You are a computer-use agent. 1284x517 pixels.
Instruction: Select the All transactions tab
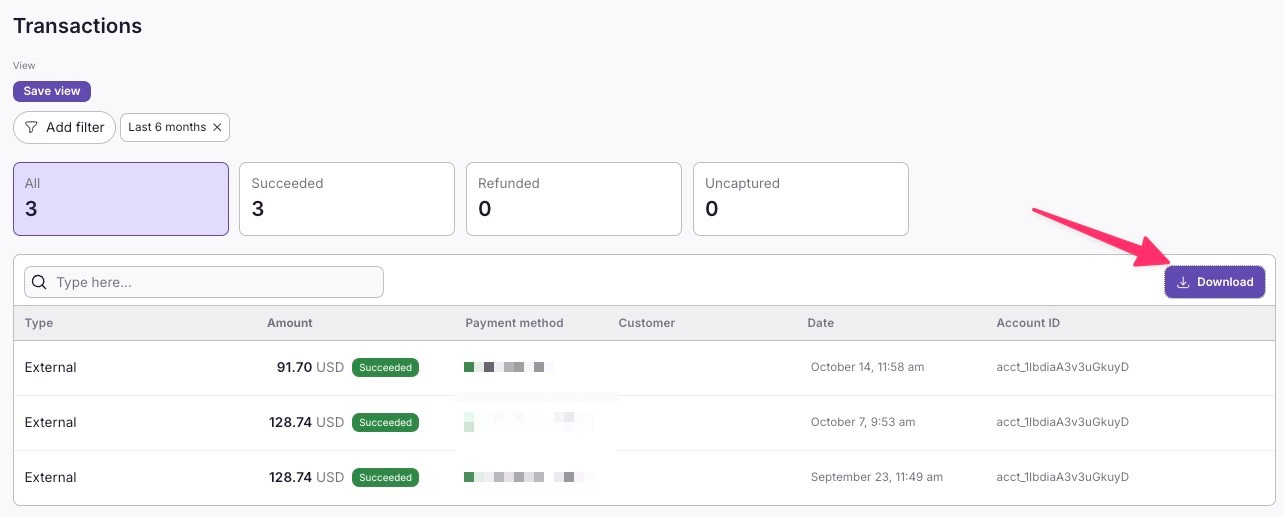[x=121, y=199]
